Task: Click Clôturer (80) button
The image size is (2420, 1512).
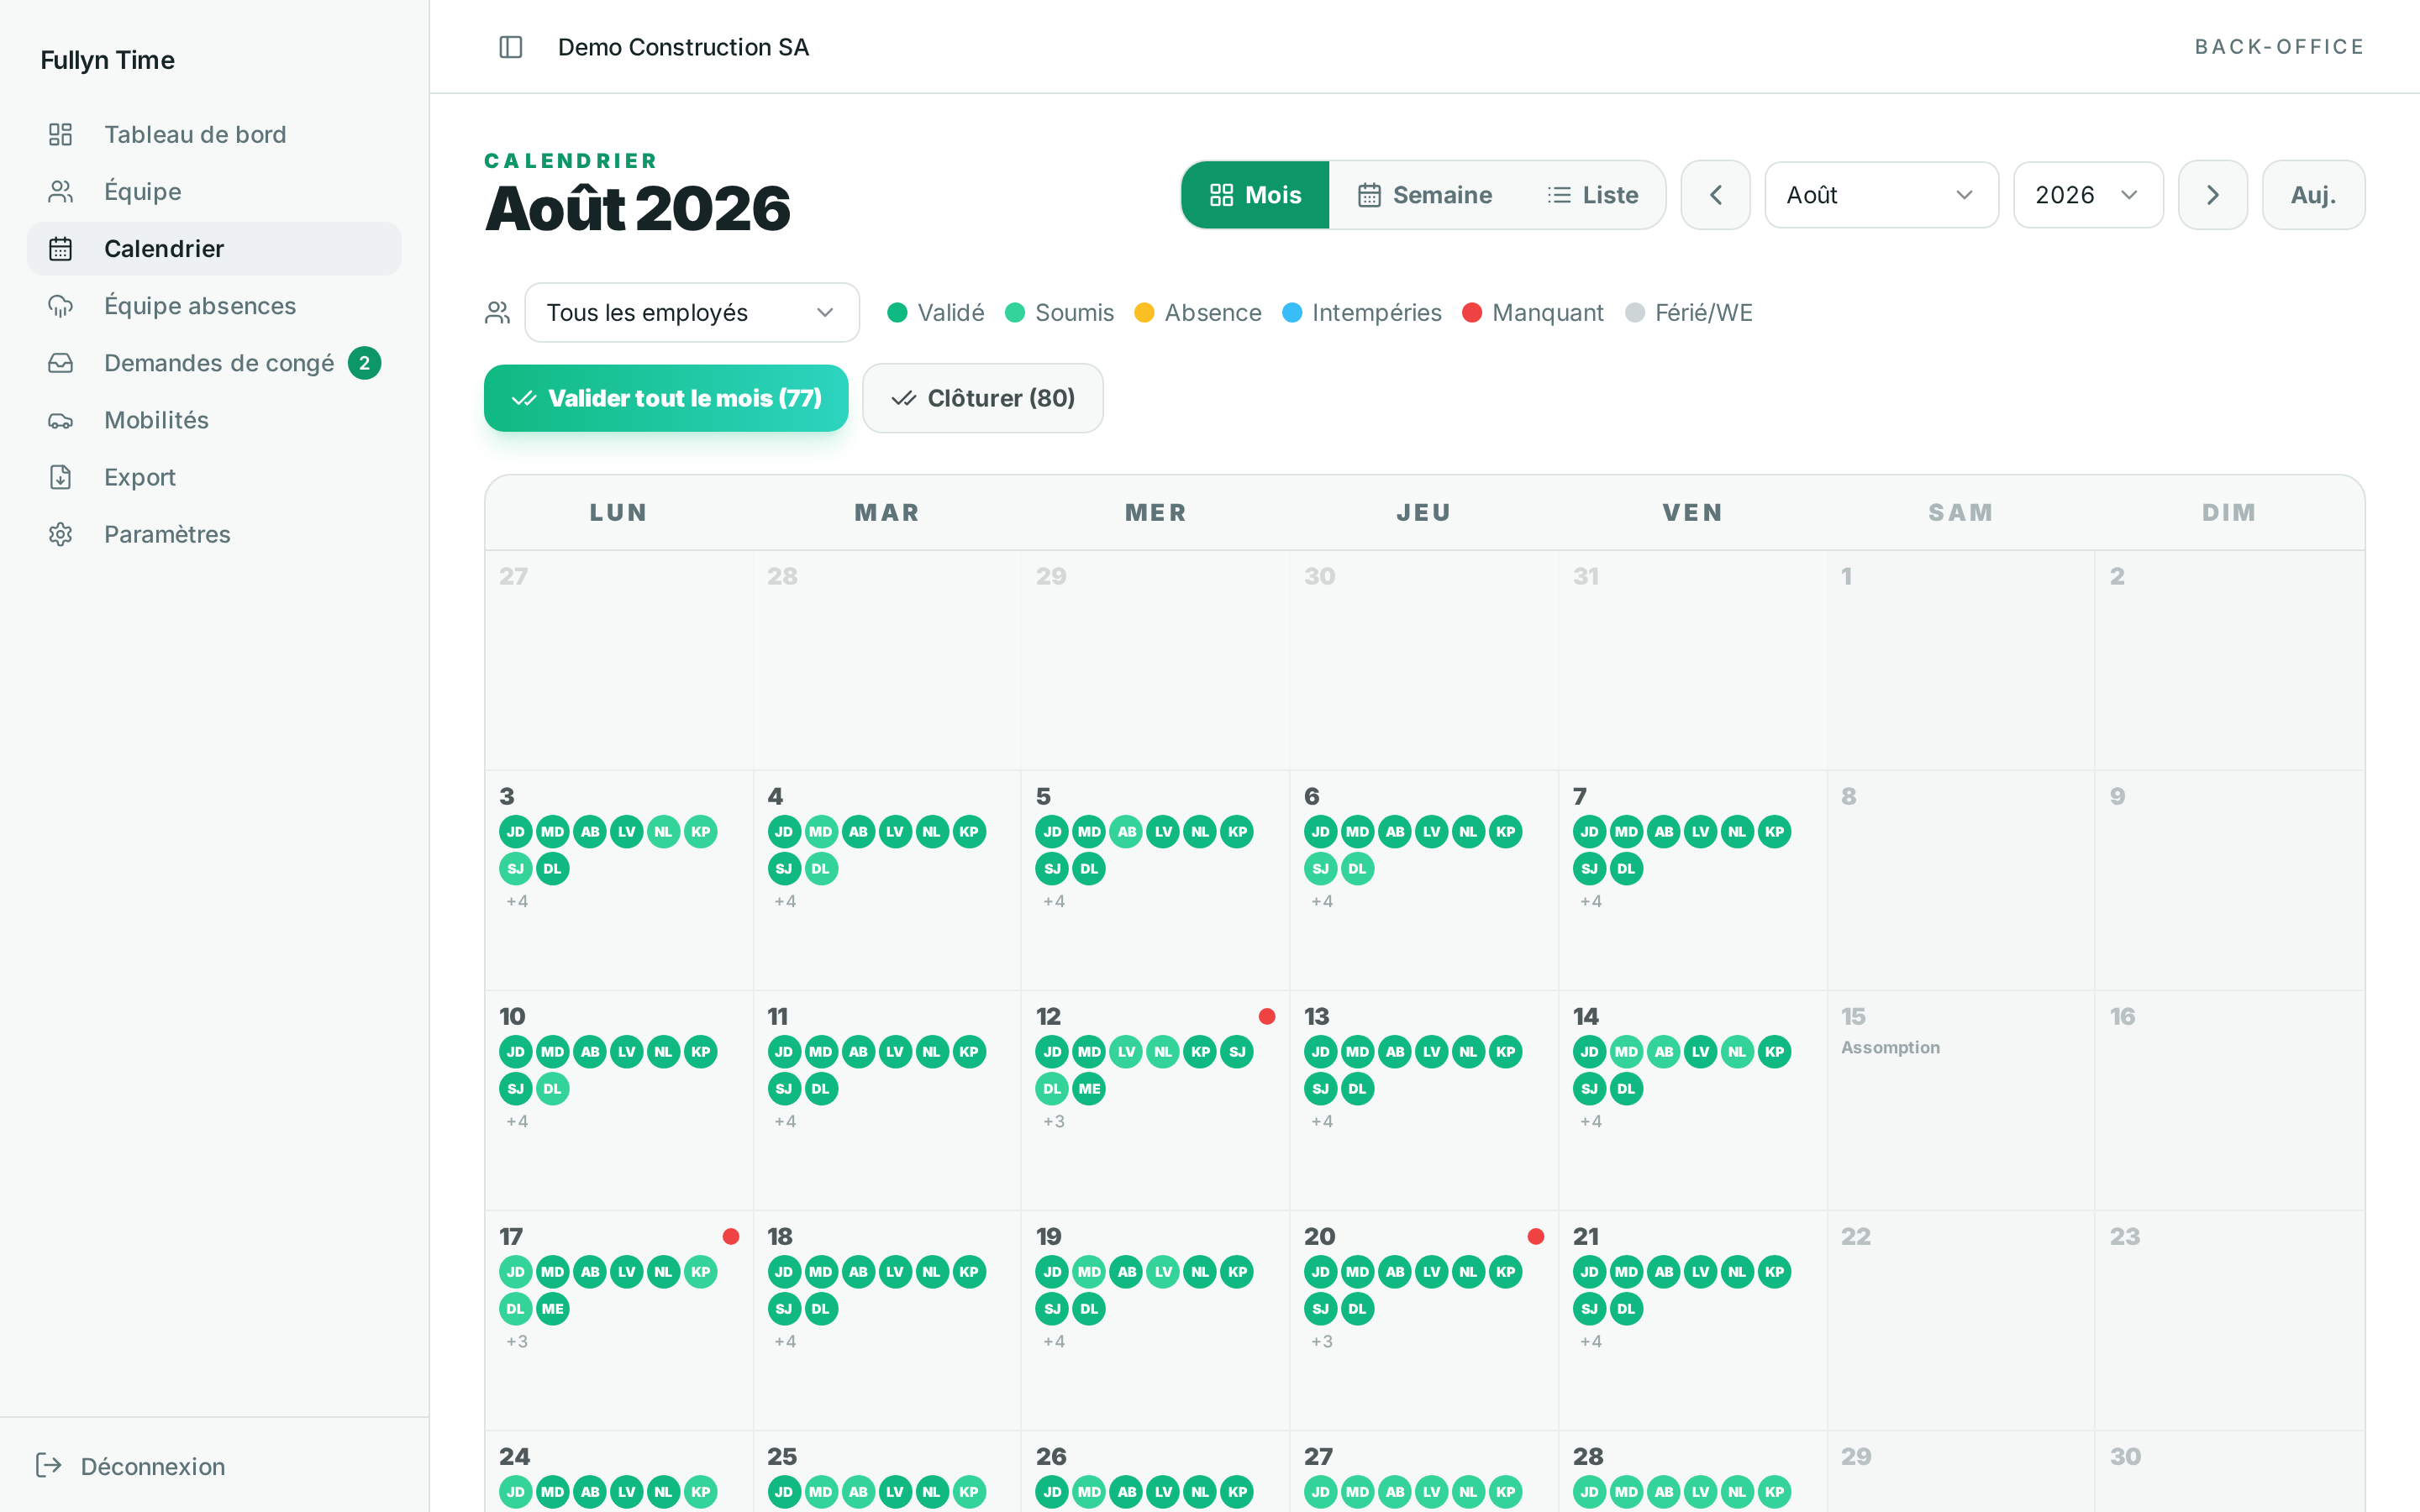Action: (983, 398)
